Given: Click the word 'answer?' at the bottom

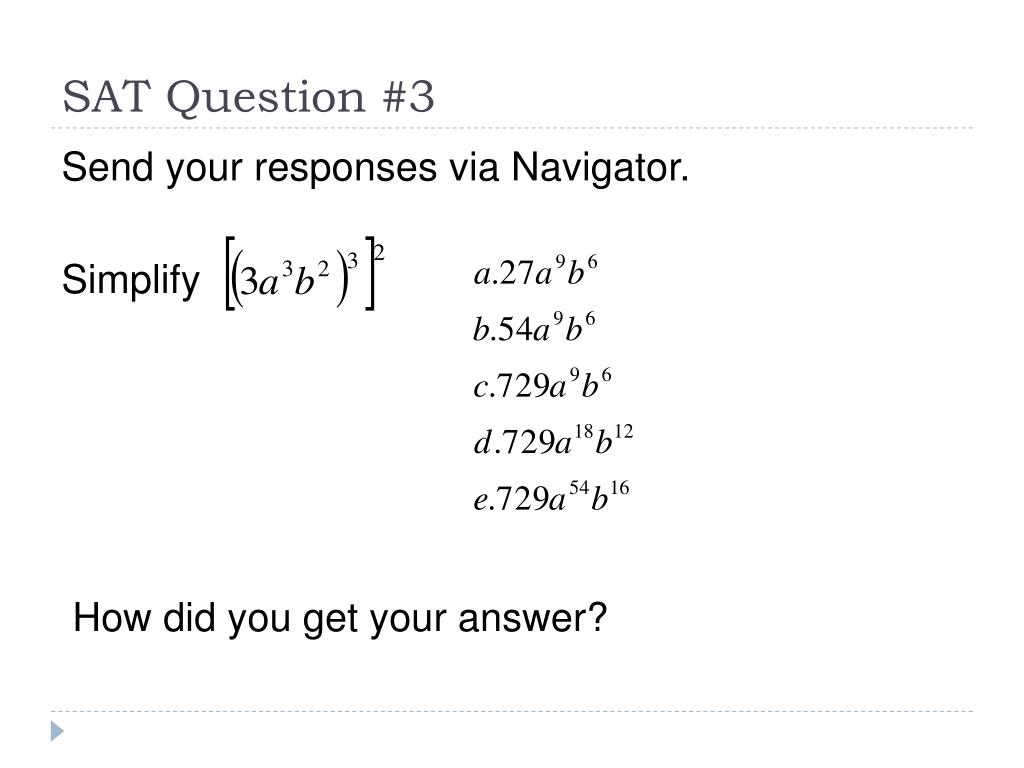Looking at the screenshot, I should pyautogui.click(x=533, y=618).
